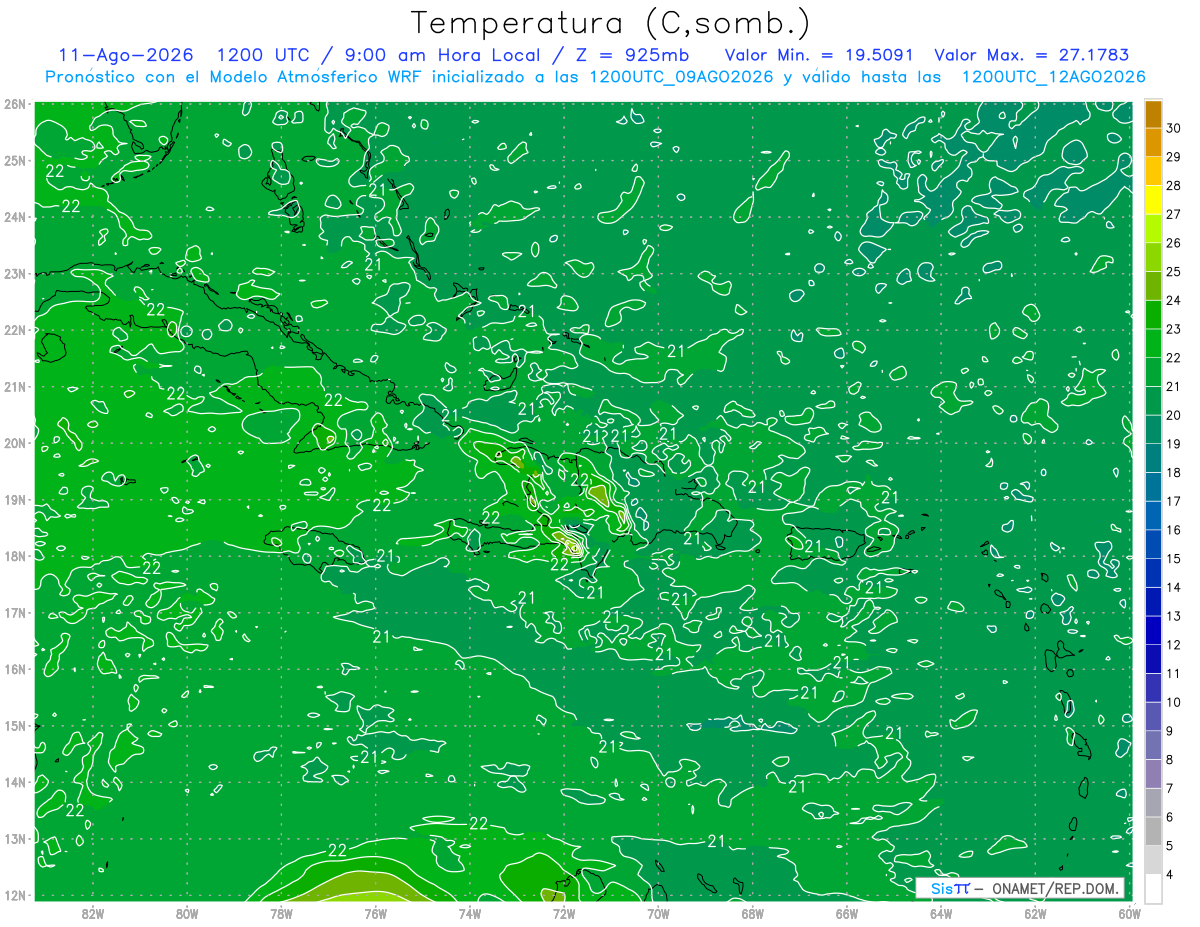The width and height of the screenshot is (1200, 927).
Task: Click the color scale label "26"
Action: pos(1173,243)
